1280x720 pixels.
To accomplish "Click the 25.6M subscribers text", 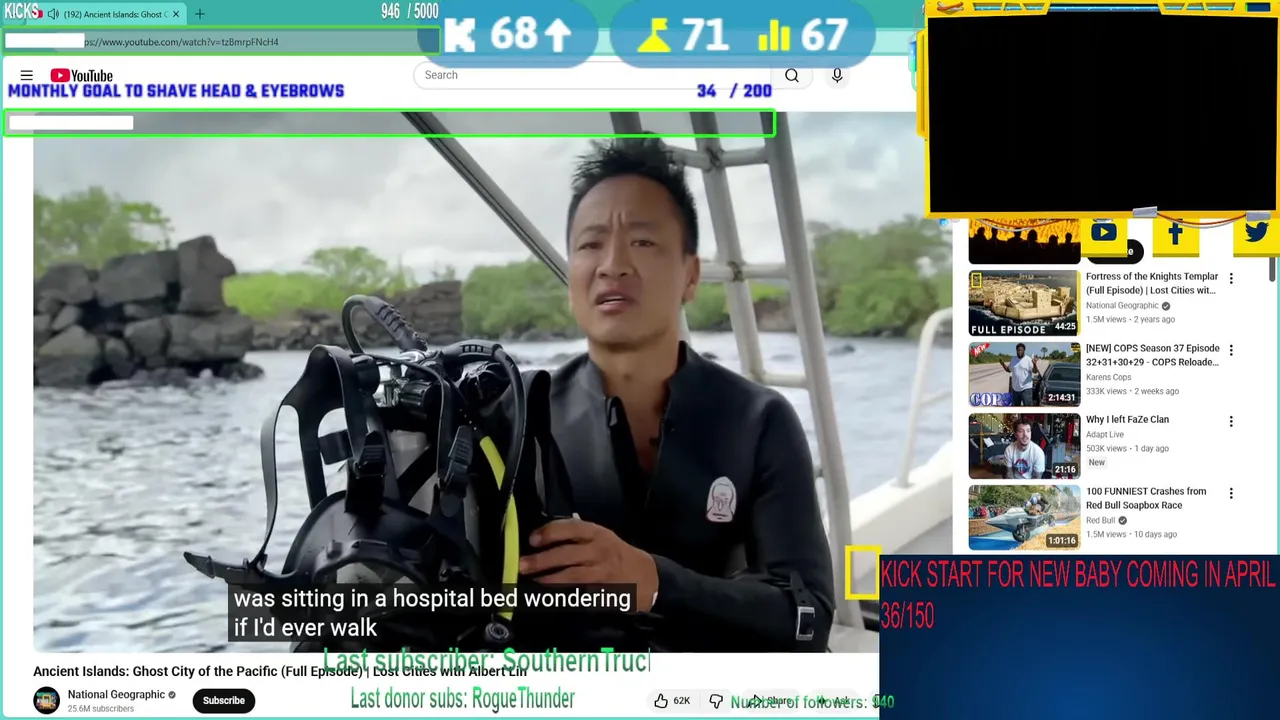I will (100, 709).
